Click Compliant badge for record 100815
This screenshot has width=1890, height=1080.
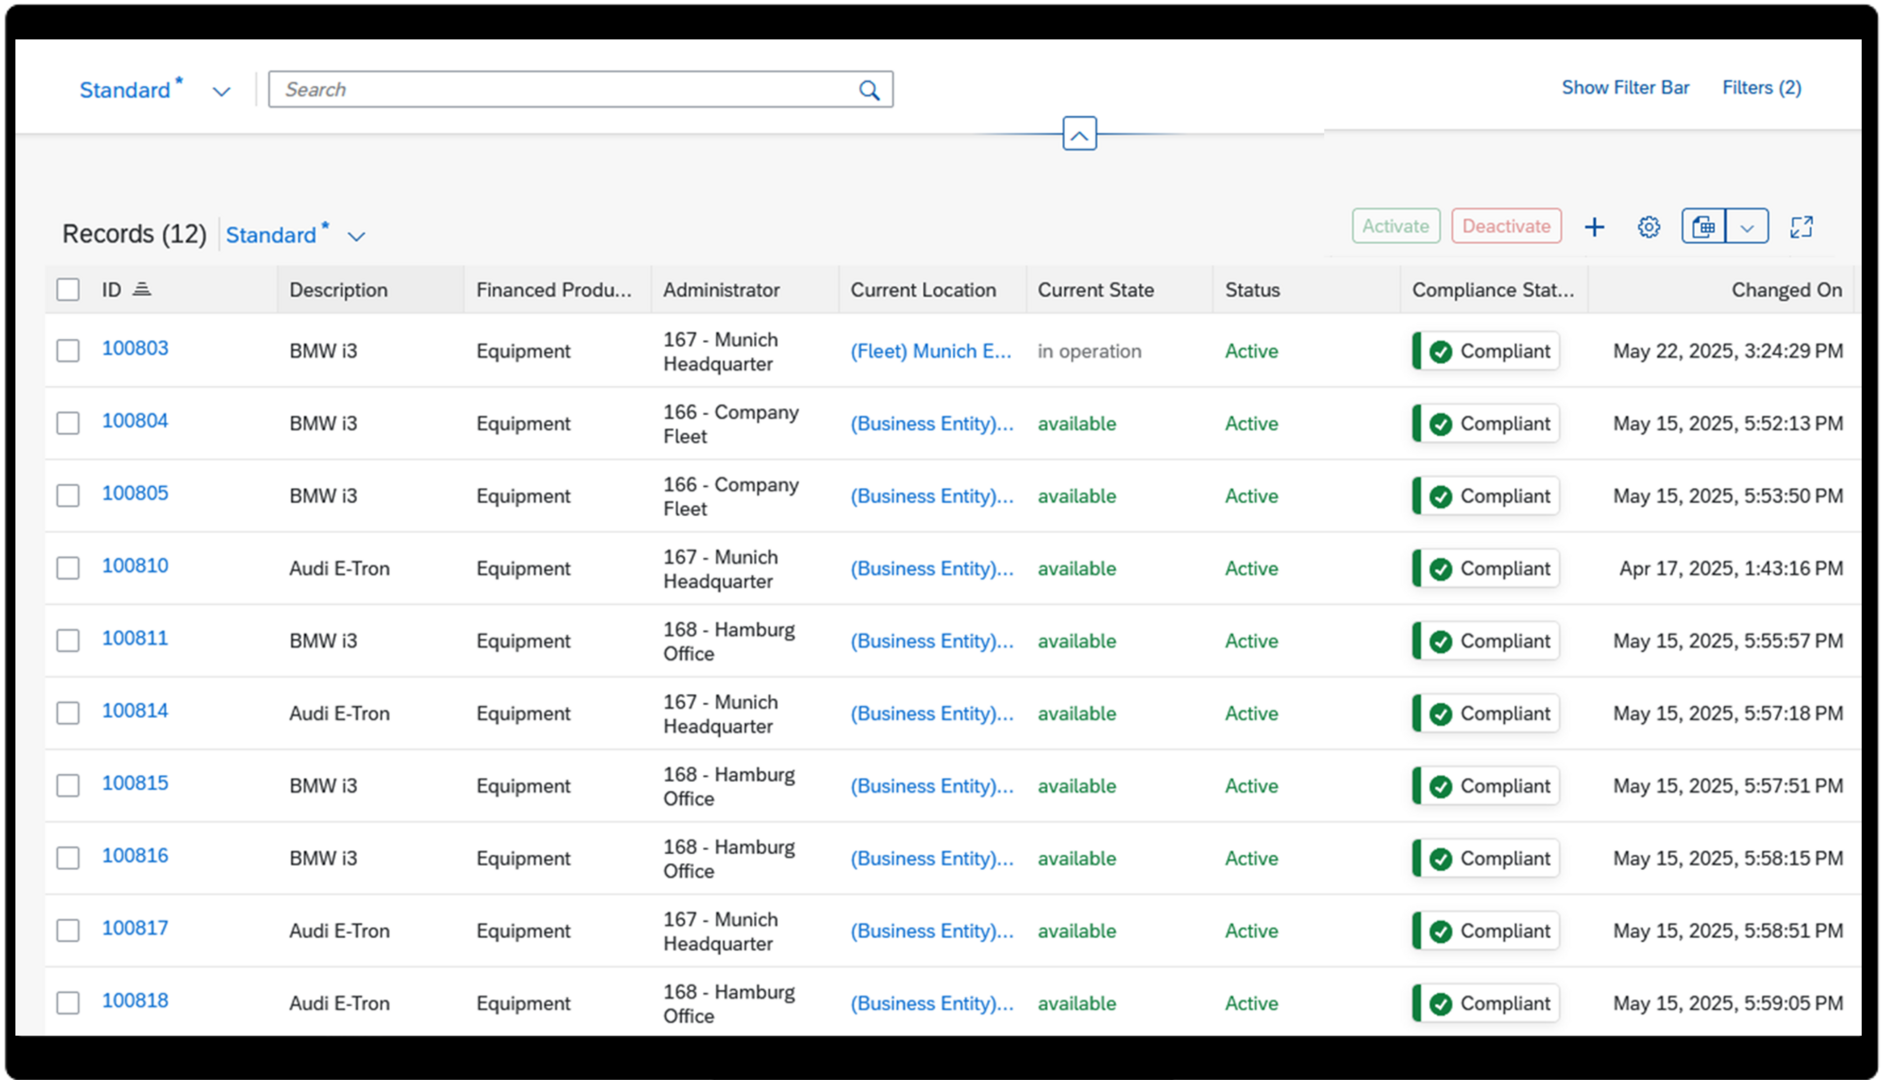[x=1485, y=786]
